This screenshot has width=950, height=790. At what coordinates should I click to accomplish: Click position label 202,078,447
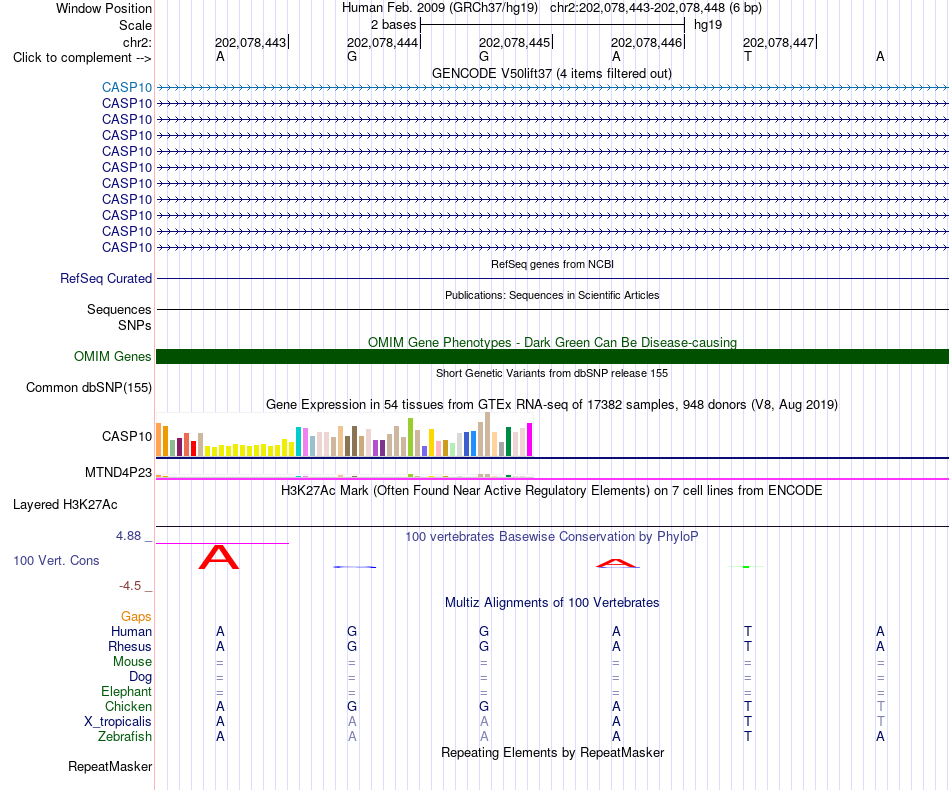click(779, 42)
